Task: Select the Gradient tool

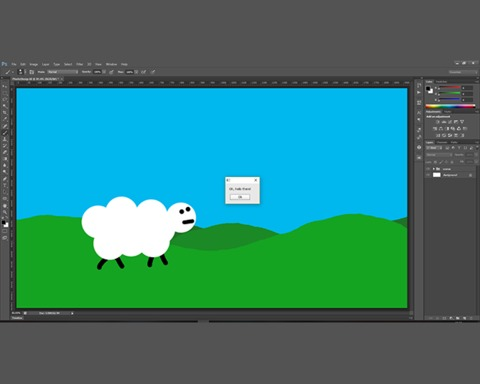Action: pos(5,158)
